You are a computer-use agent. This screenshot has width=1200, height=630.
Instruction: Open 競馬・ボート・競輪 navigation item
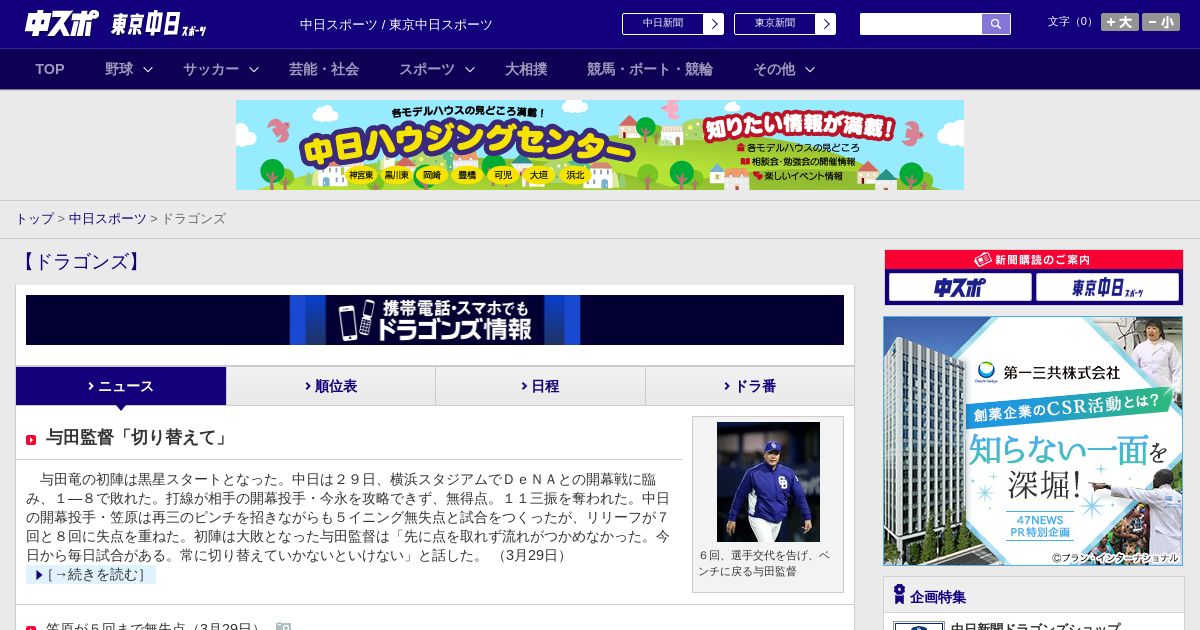pyautogui.click(x=650, y=69)
